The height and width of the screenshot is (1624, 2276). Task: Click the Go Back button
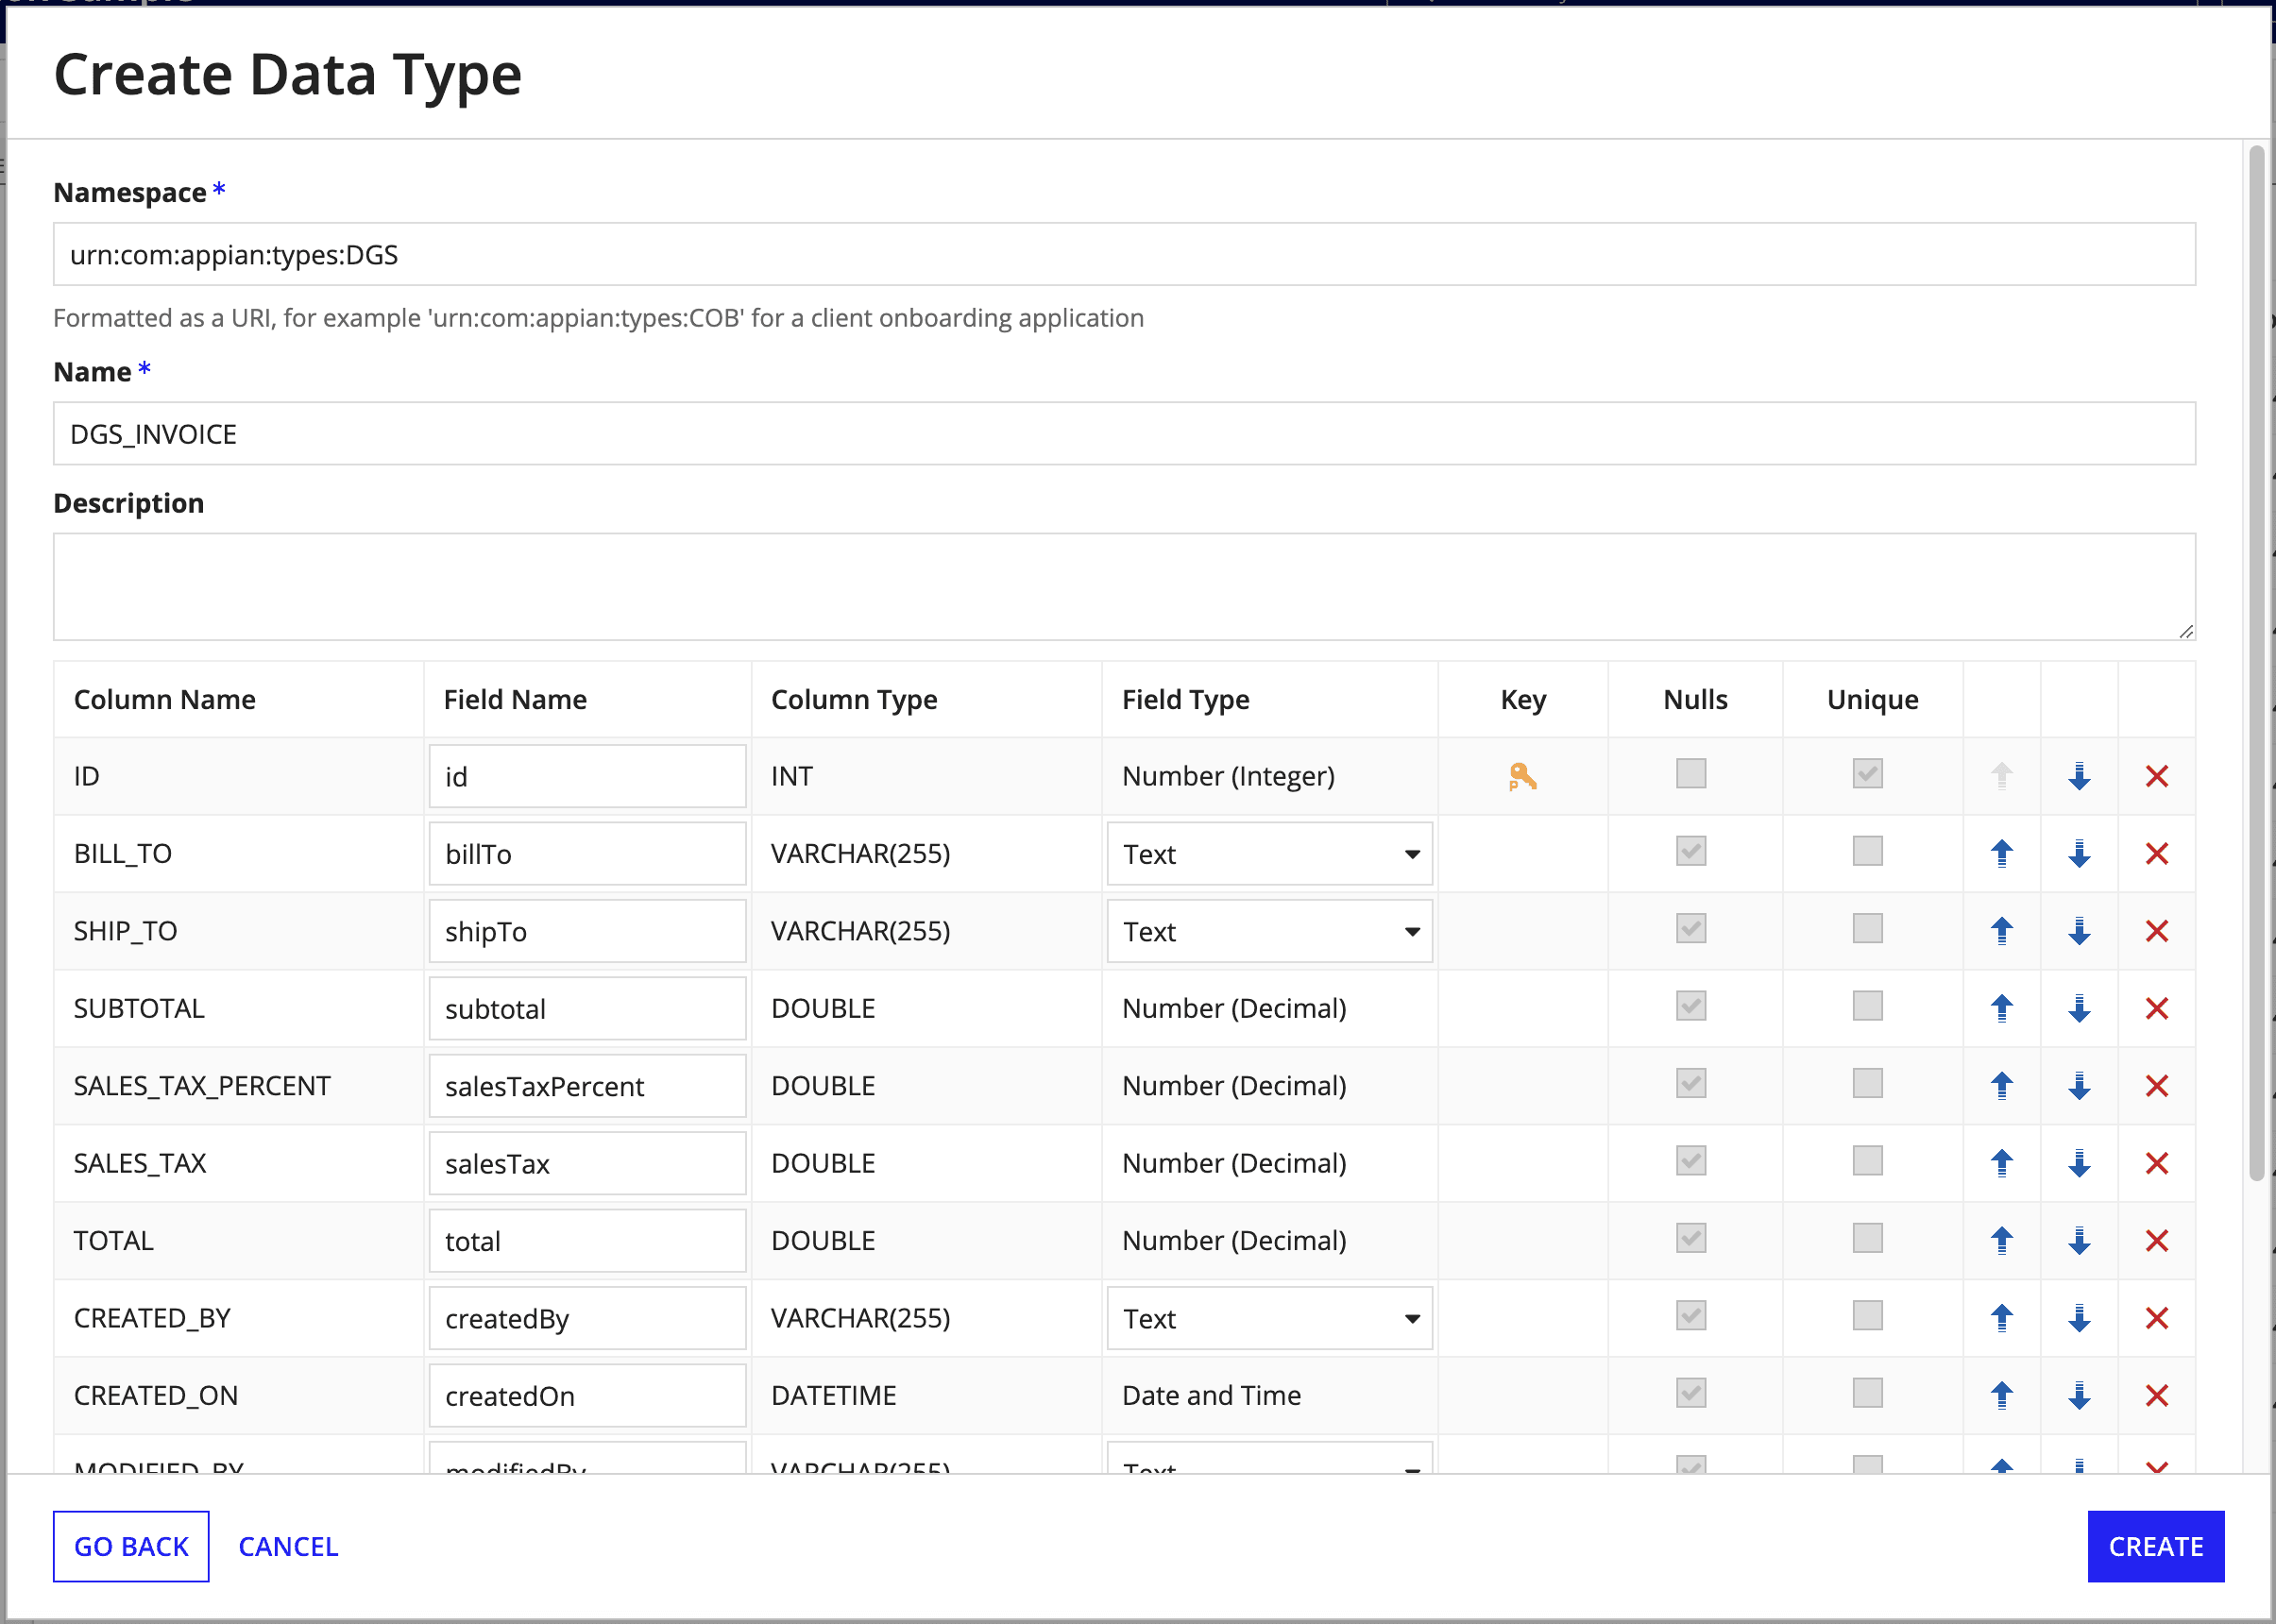tap(131, 1546)
